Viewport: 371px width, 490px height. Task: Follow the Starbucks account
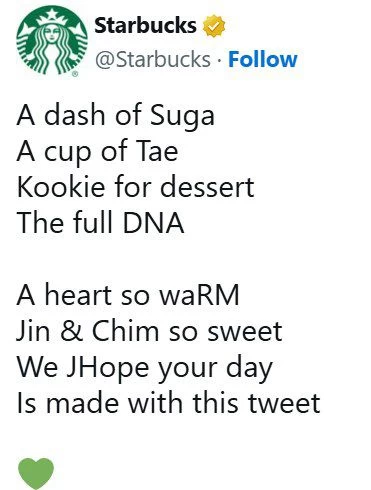pyautogui.click(x=262, y=59)
